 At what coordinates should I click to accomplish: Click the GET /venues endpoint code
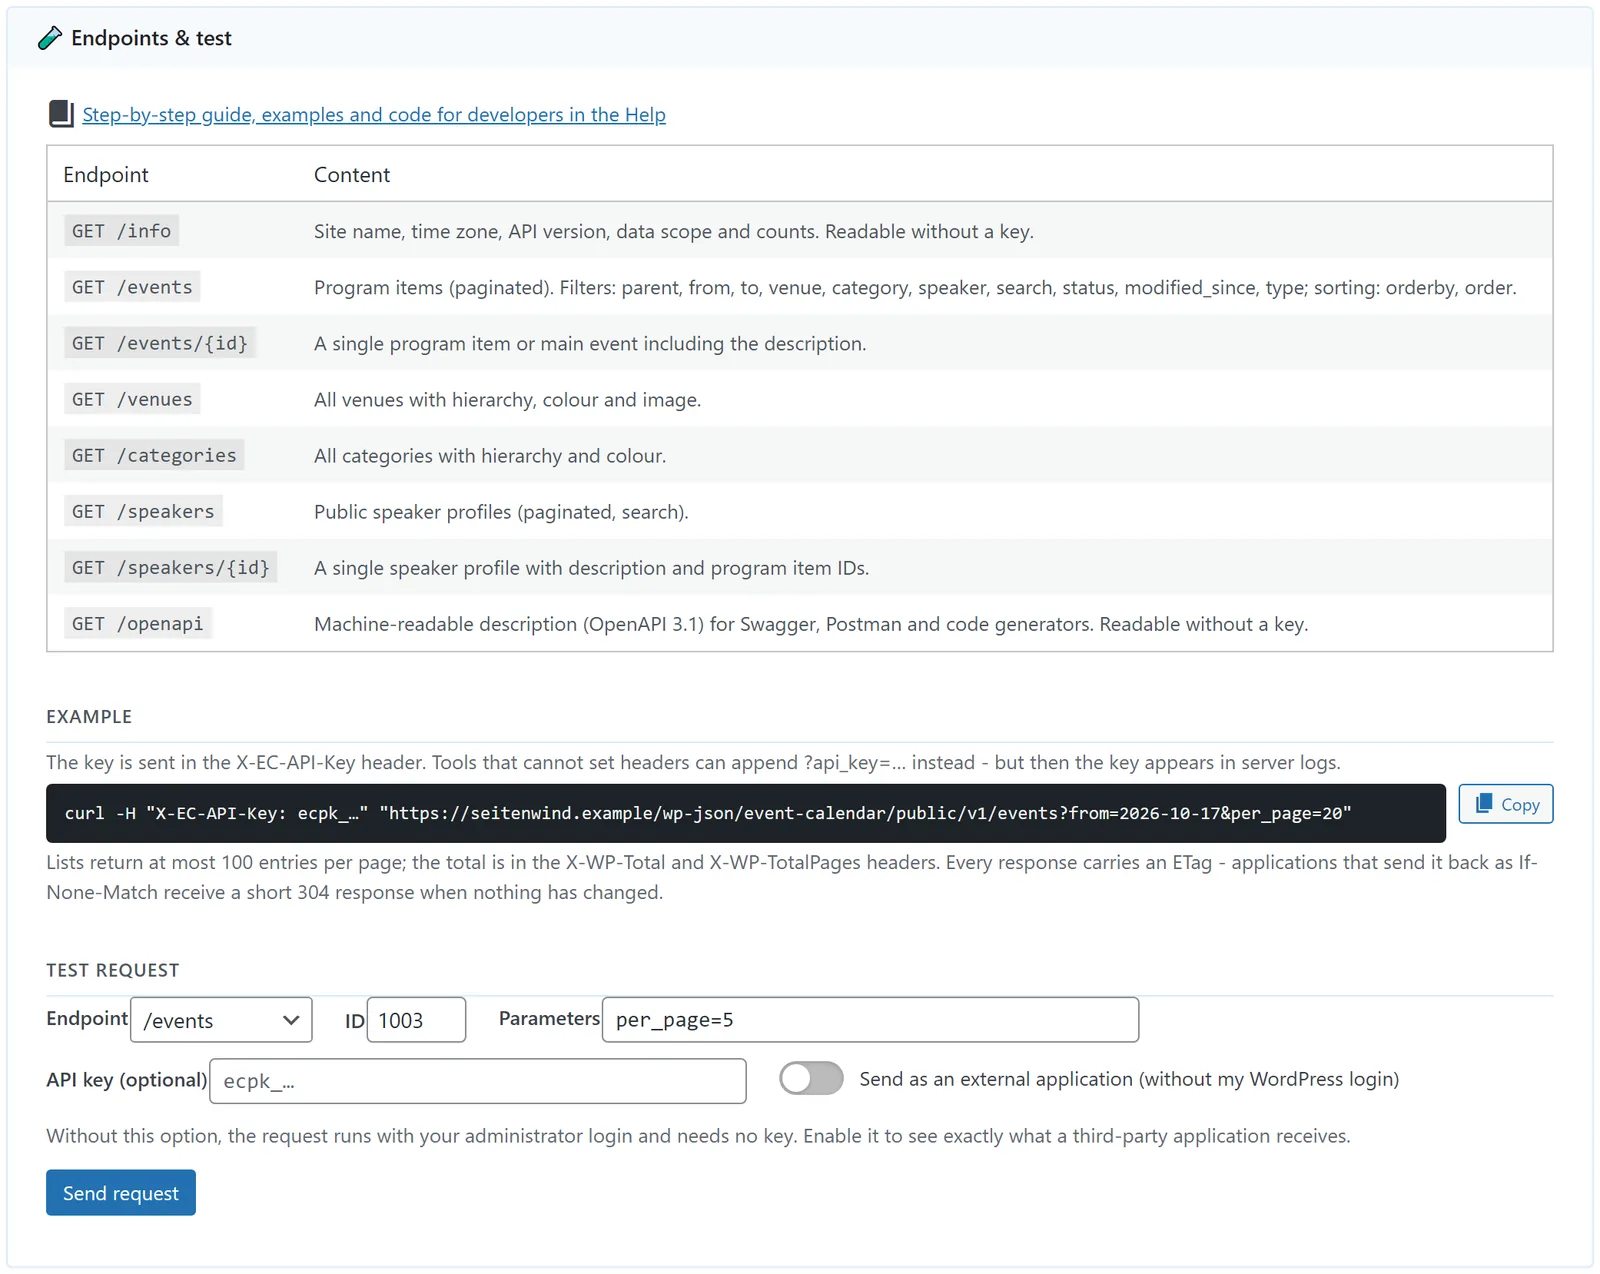click(132, 399)
